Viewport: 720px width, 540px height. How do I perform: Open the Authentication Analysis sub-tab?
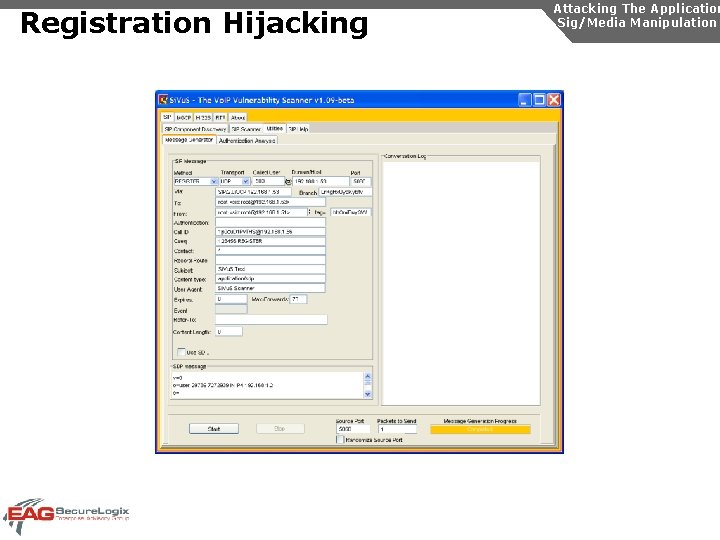pyautogui.click(x=247, y=141)
